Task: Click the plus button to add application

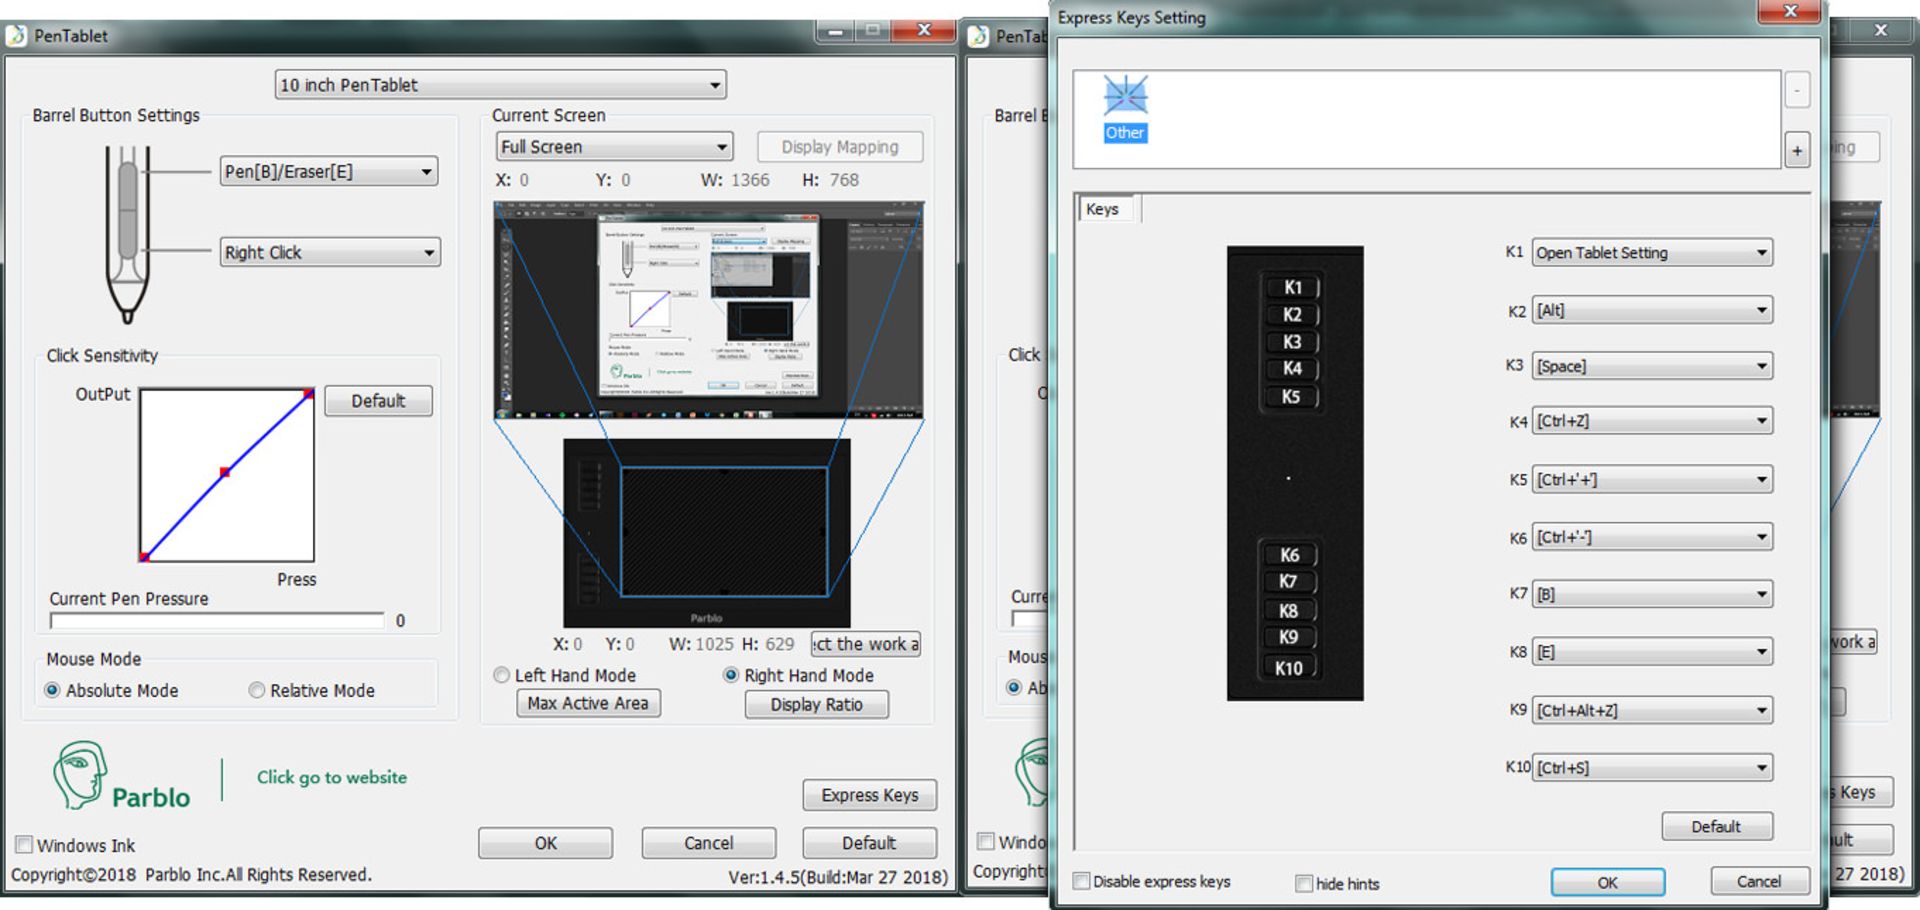Action: (1796, 151)
